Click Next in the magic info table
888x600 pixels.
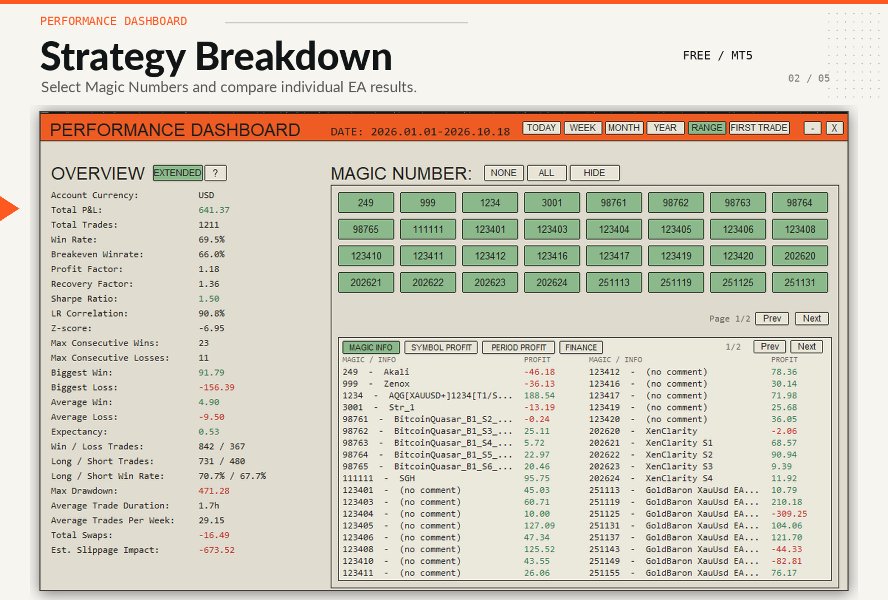pos(806,347)
